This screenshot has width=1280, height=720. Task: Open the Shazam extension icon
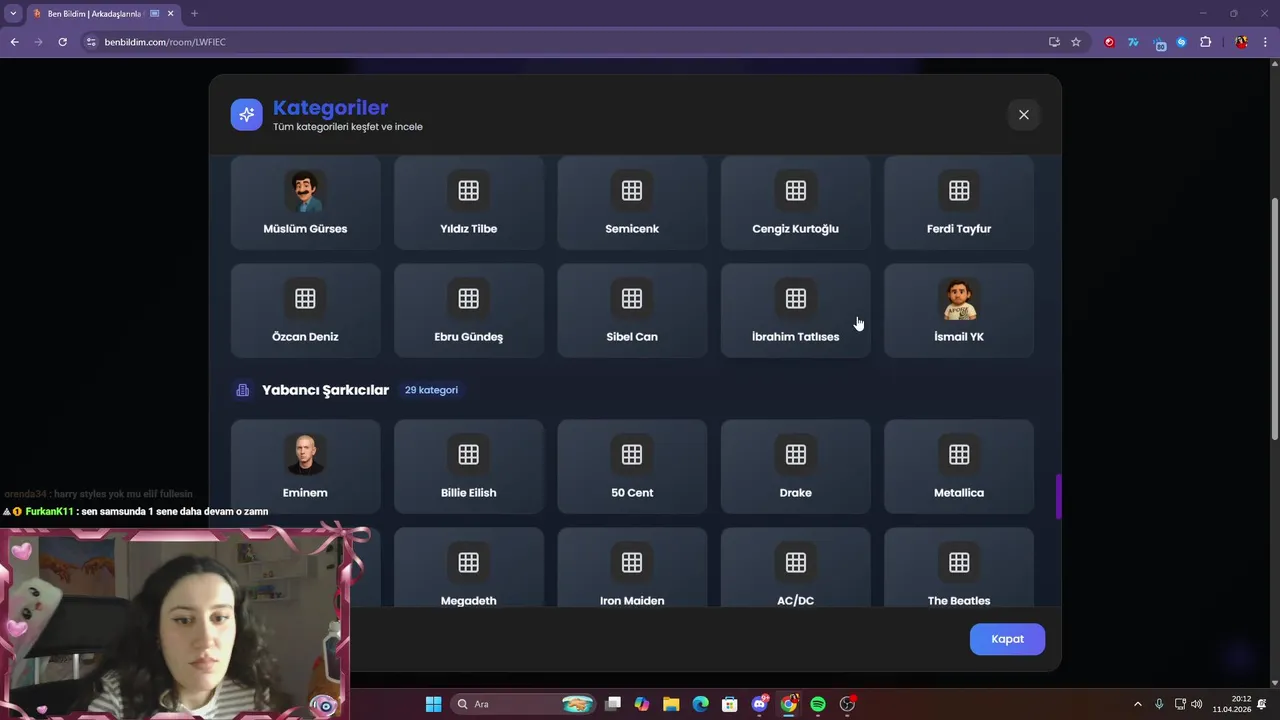(x=1182, y=42)
